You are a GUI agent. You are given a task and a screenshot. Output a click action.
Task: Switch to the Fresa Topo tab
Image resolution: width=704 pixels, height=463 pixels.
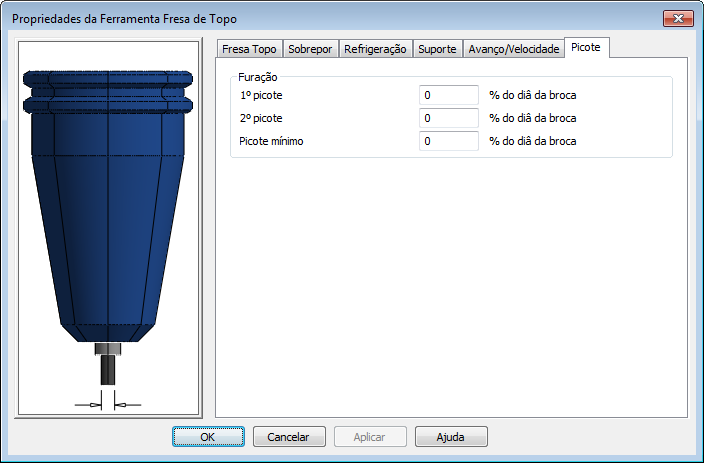tap(250, 49)
